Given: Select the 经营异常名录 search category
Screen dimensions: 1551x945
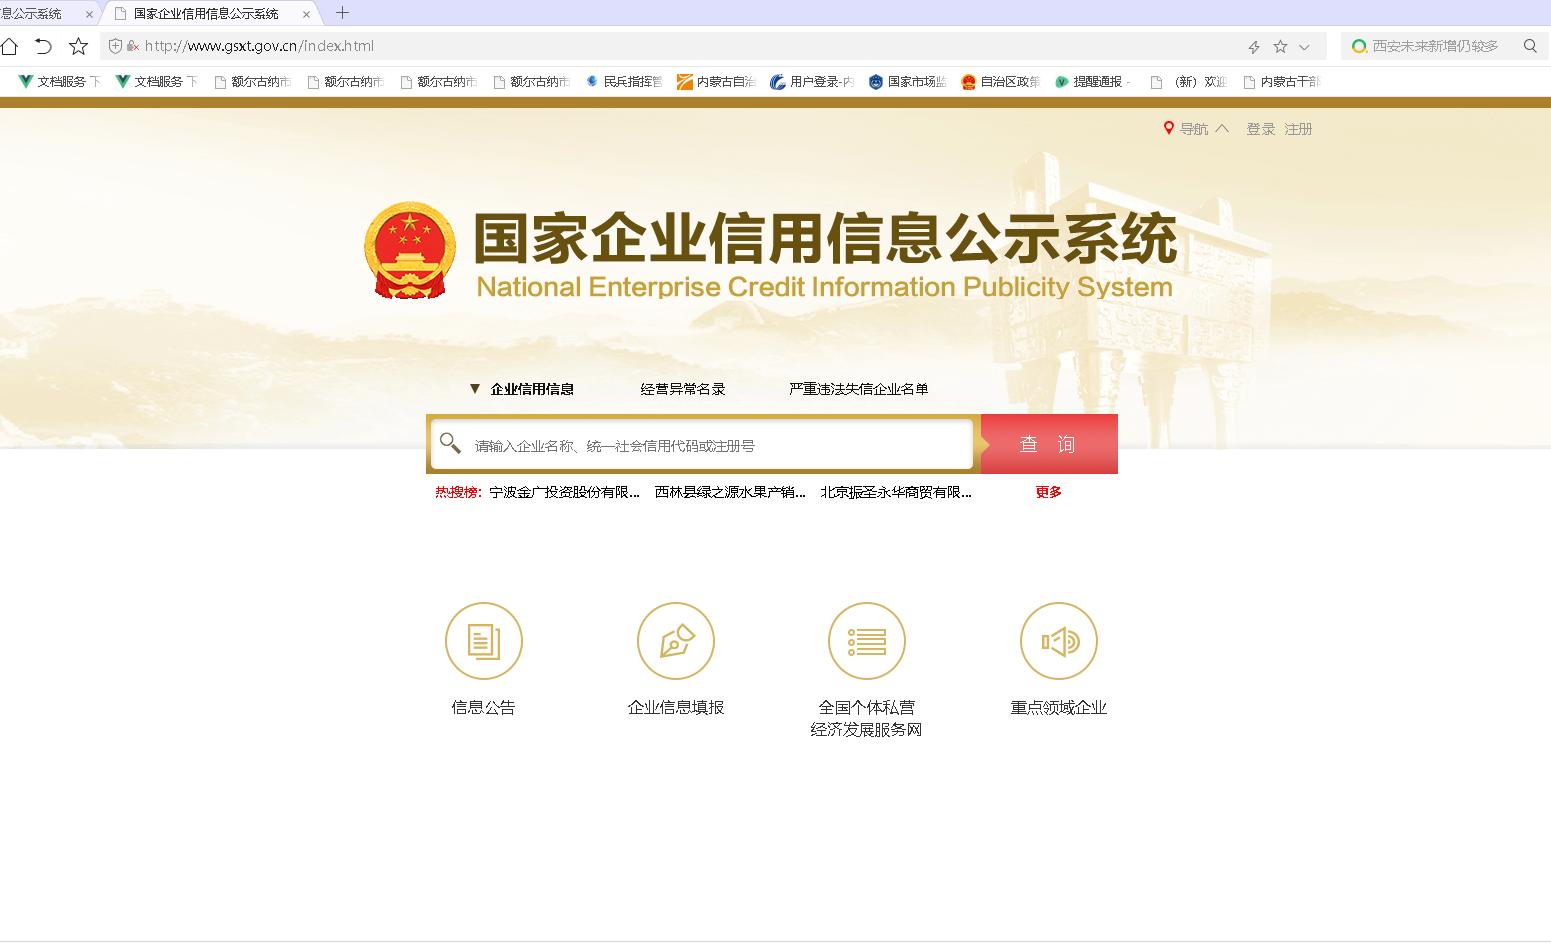Looking at the screenshot, I should click(683, 389).
